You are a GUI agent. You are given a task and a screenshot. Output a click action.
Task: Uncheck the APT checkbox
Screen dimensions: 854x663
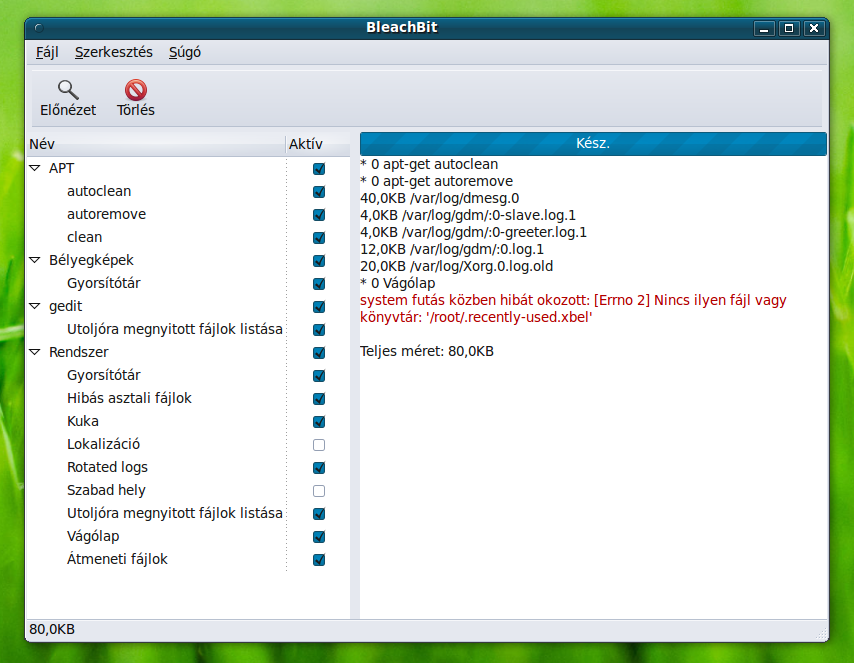click(319, 169)
